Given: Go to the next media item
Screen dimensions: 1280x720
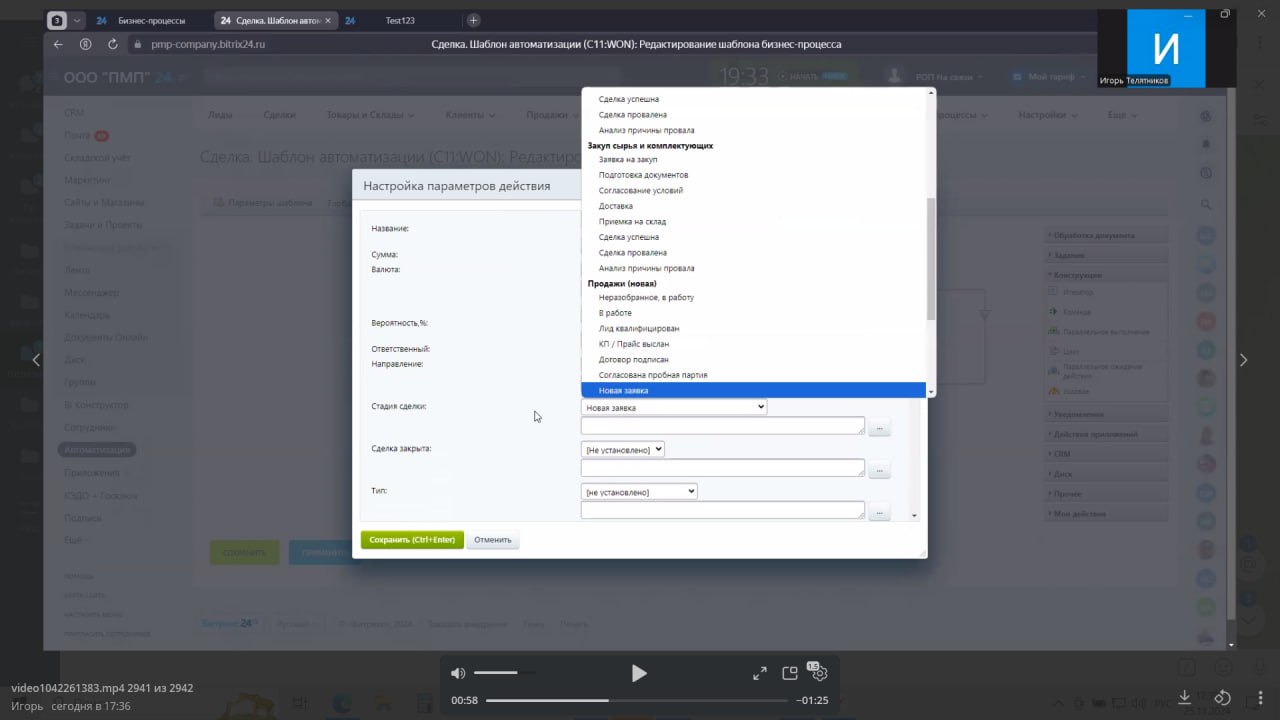Looking at the screenshot, I should [x=1243, y=360].
